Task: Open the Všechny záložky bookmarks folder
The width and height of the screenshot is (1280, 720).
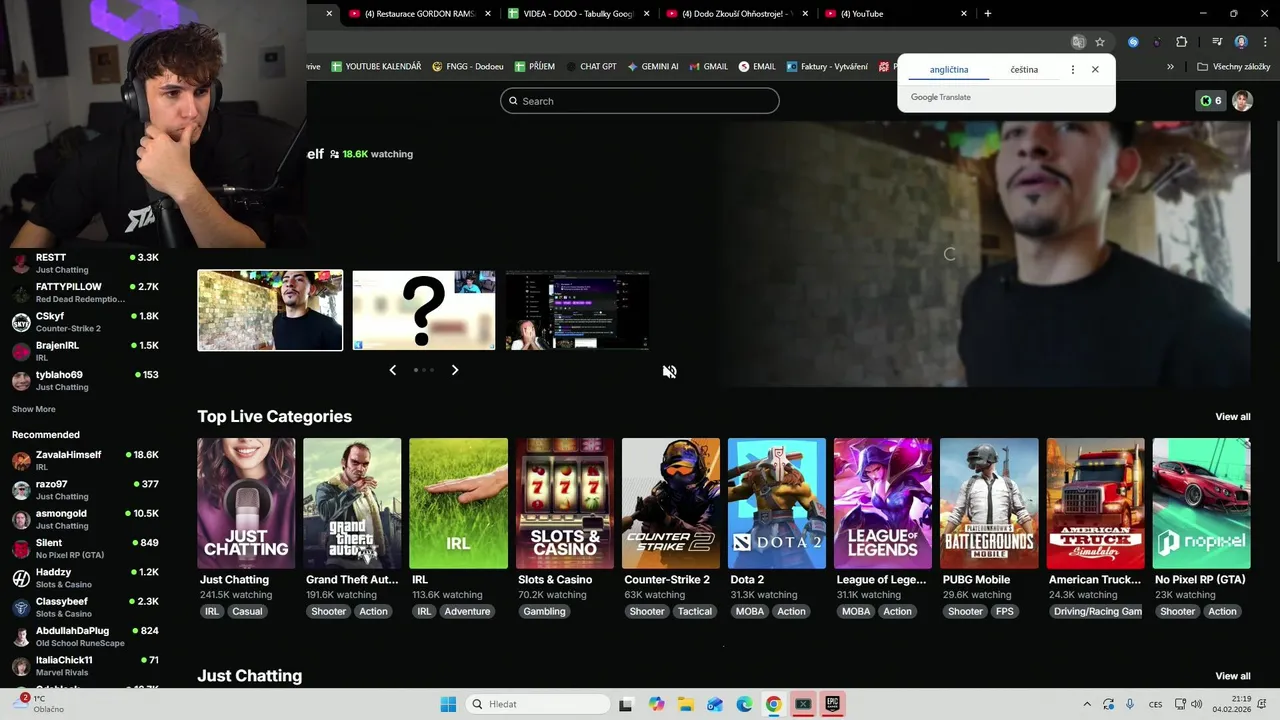Action: point(1233,67)
